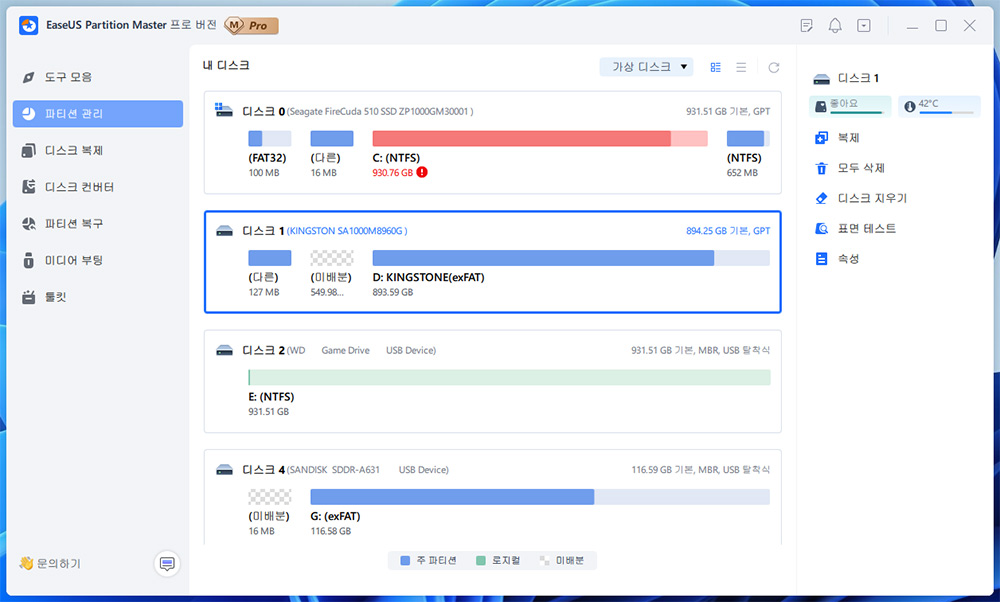Click the 디스크 1 KINGSTON title text
The height and width of the screenshot is (602, 1000).
(325, 230)
